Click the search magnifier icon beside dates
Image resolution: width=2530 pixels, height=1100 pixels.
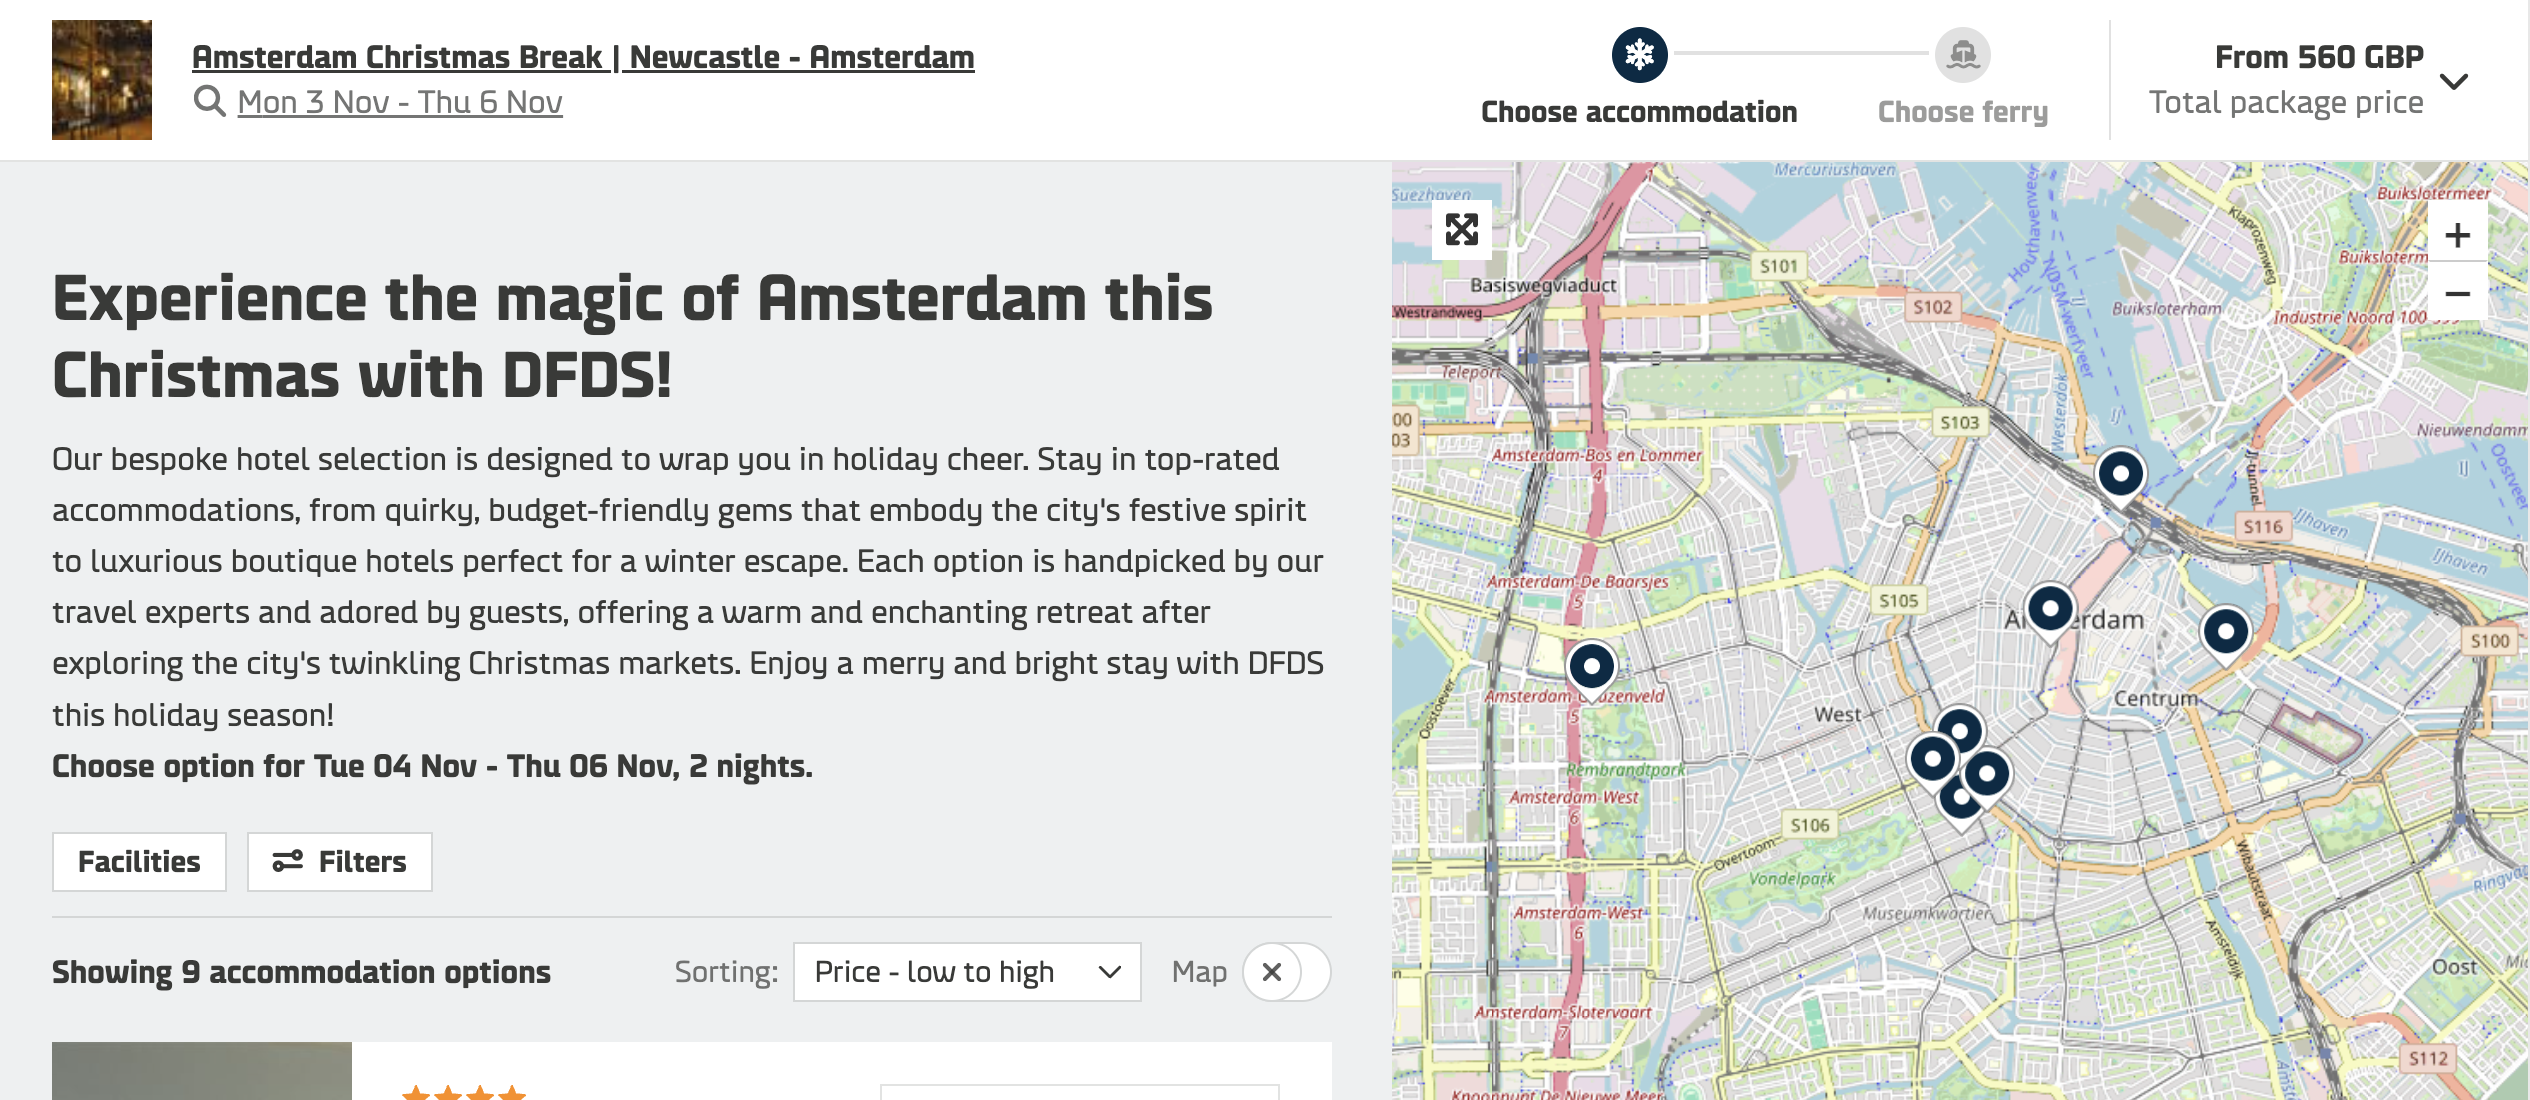pos(209,102)
